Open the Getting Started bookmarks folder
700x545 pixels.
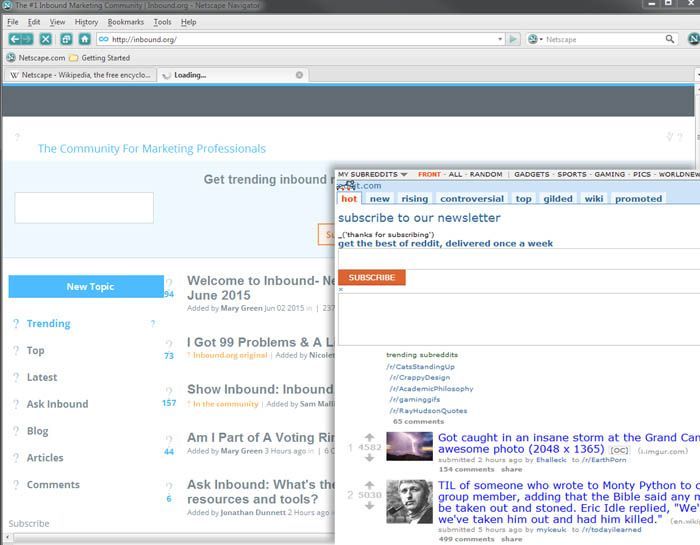100,58
